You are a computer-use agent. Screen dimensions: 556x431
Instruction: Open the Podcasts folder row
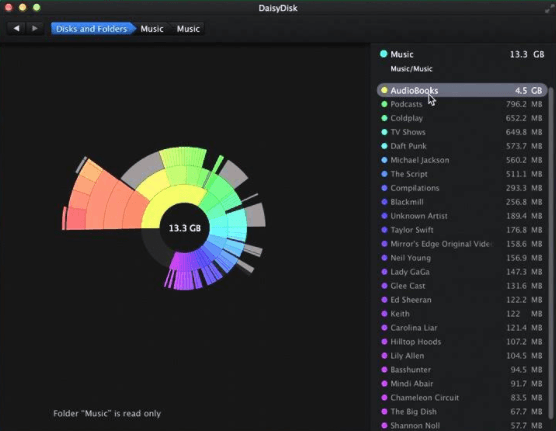point(462,104)
